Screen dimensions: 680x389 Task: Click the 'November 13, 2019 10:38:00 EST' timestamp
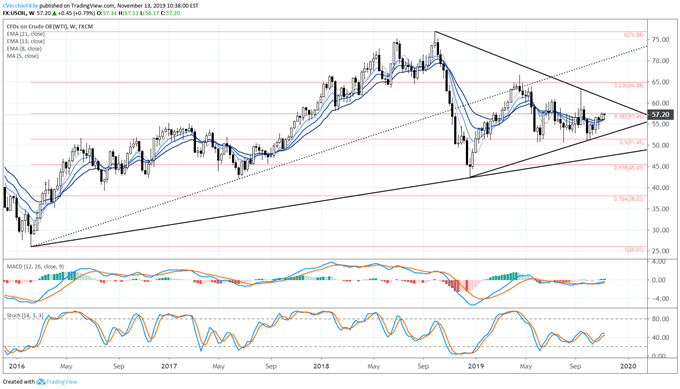[158, 6]
